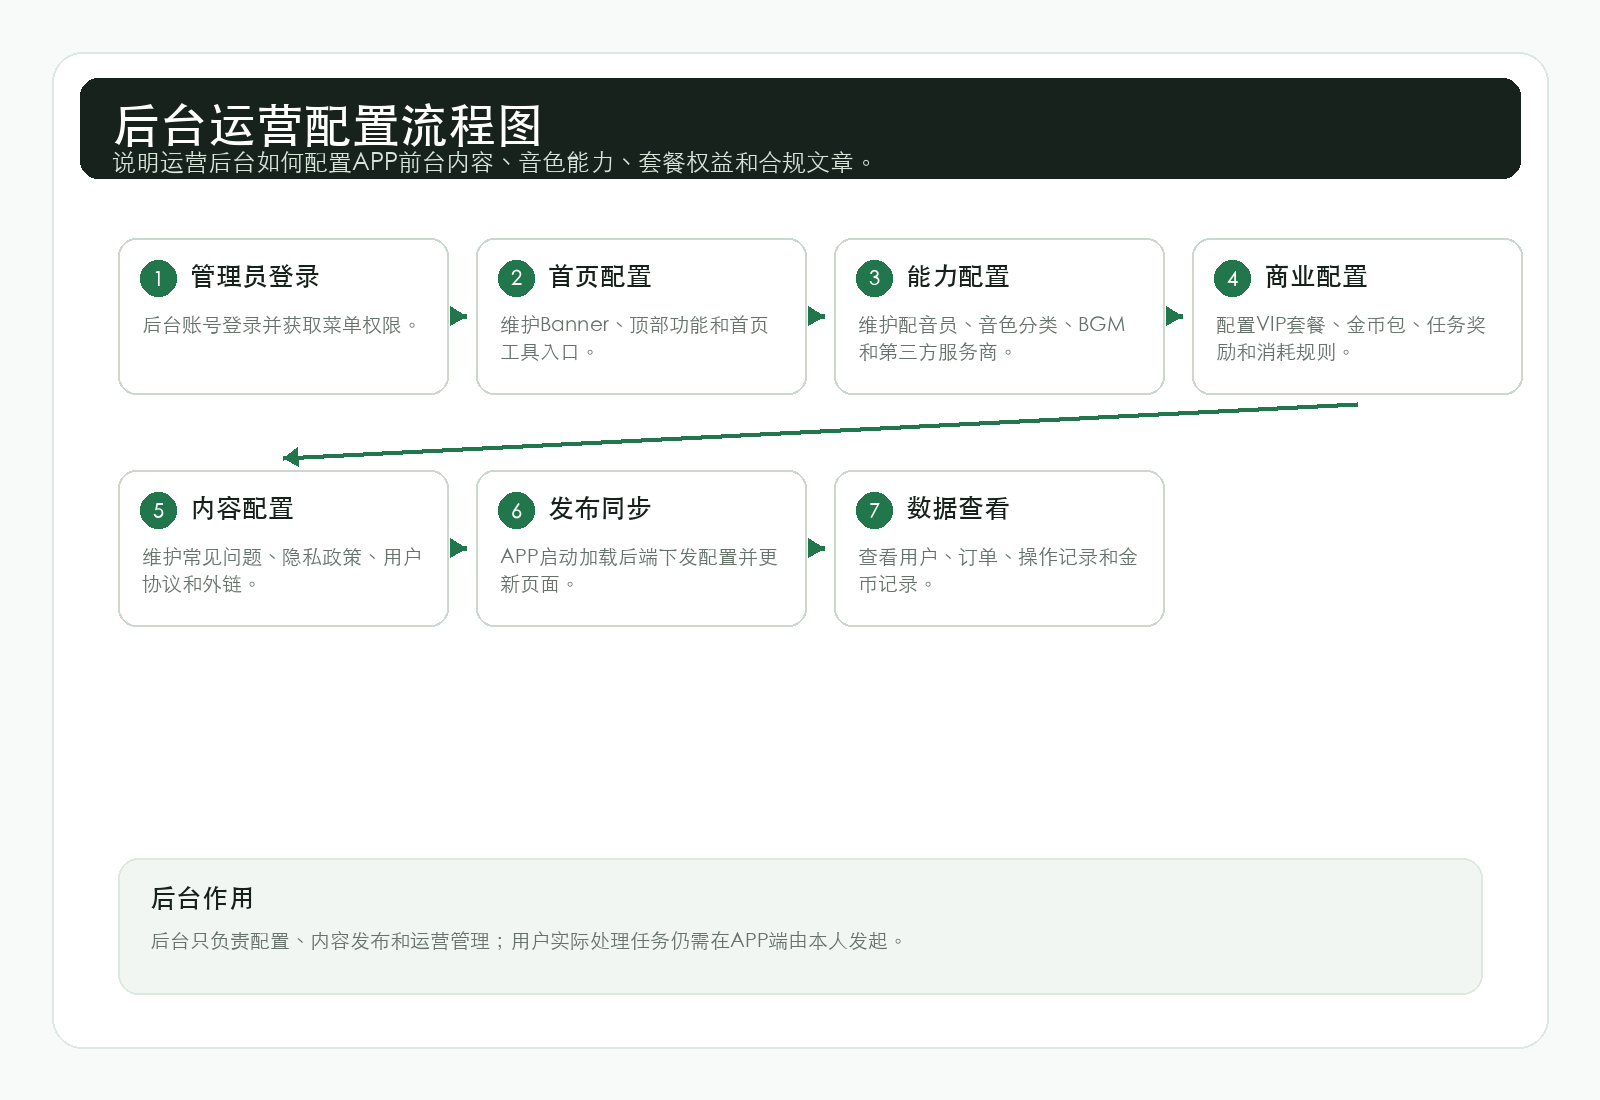The image size is (1600, 1100).
Task: Click the title 后台运营配置流程图
Action: click(x=328, y=126)
